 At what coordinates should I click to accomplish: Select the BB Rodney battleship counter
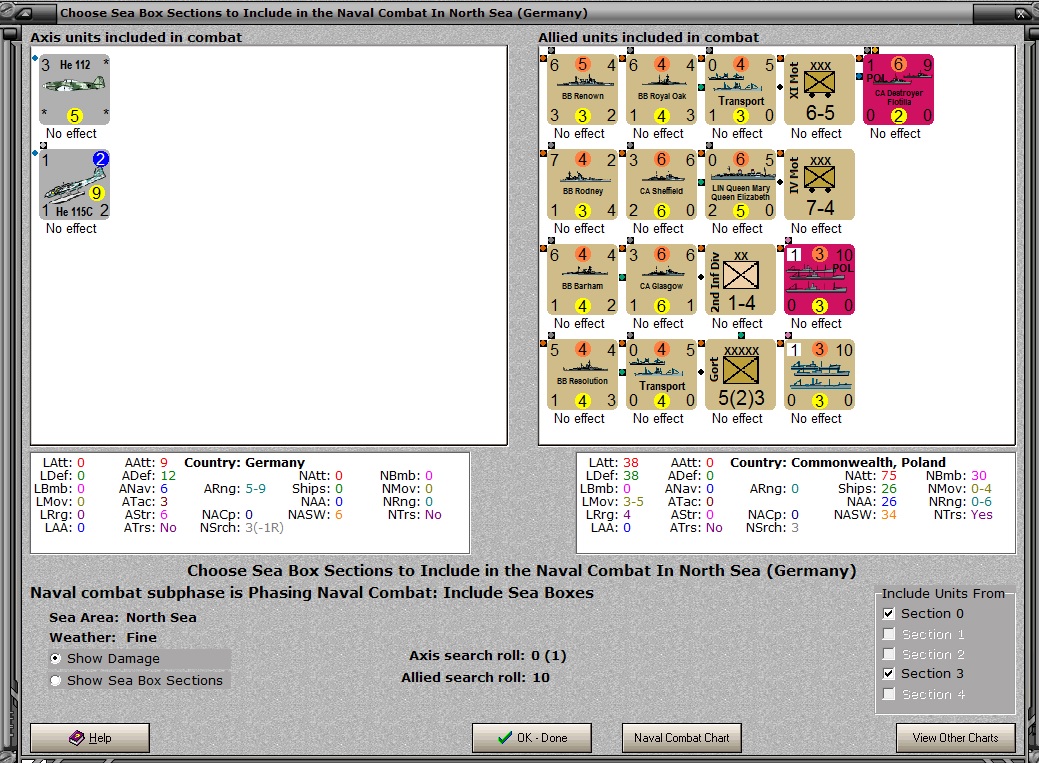(x=582, y=184)
